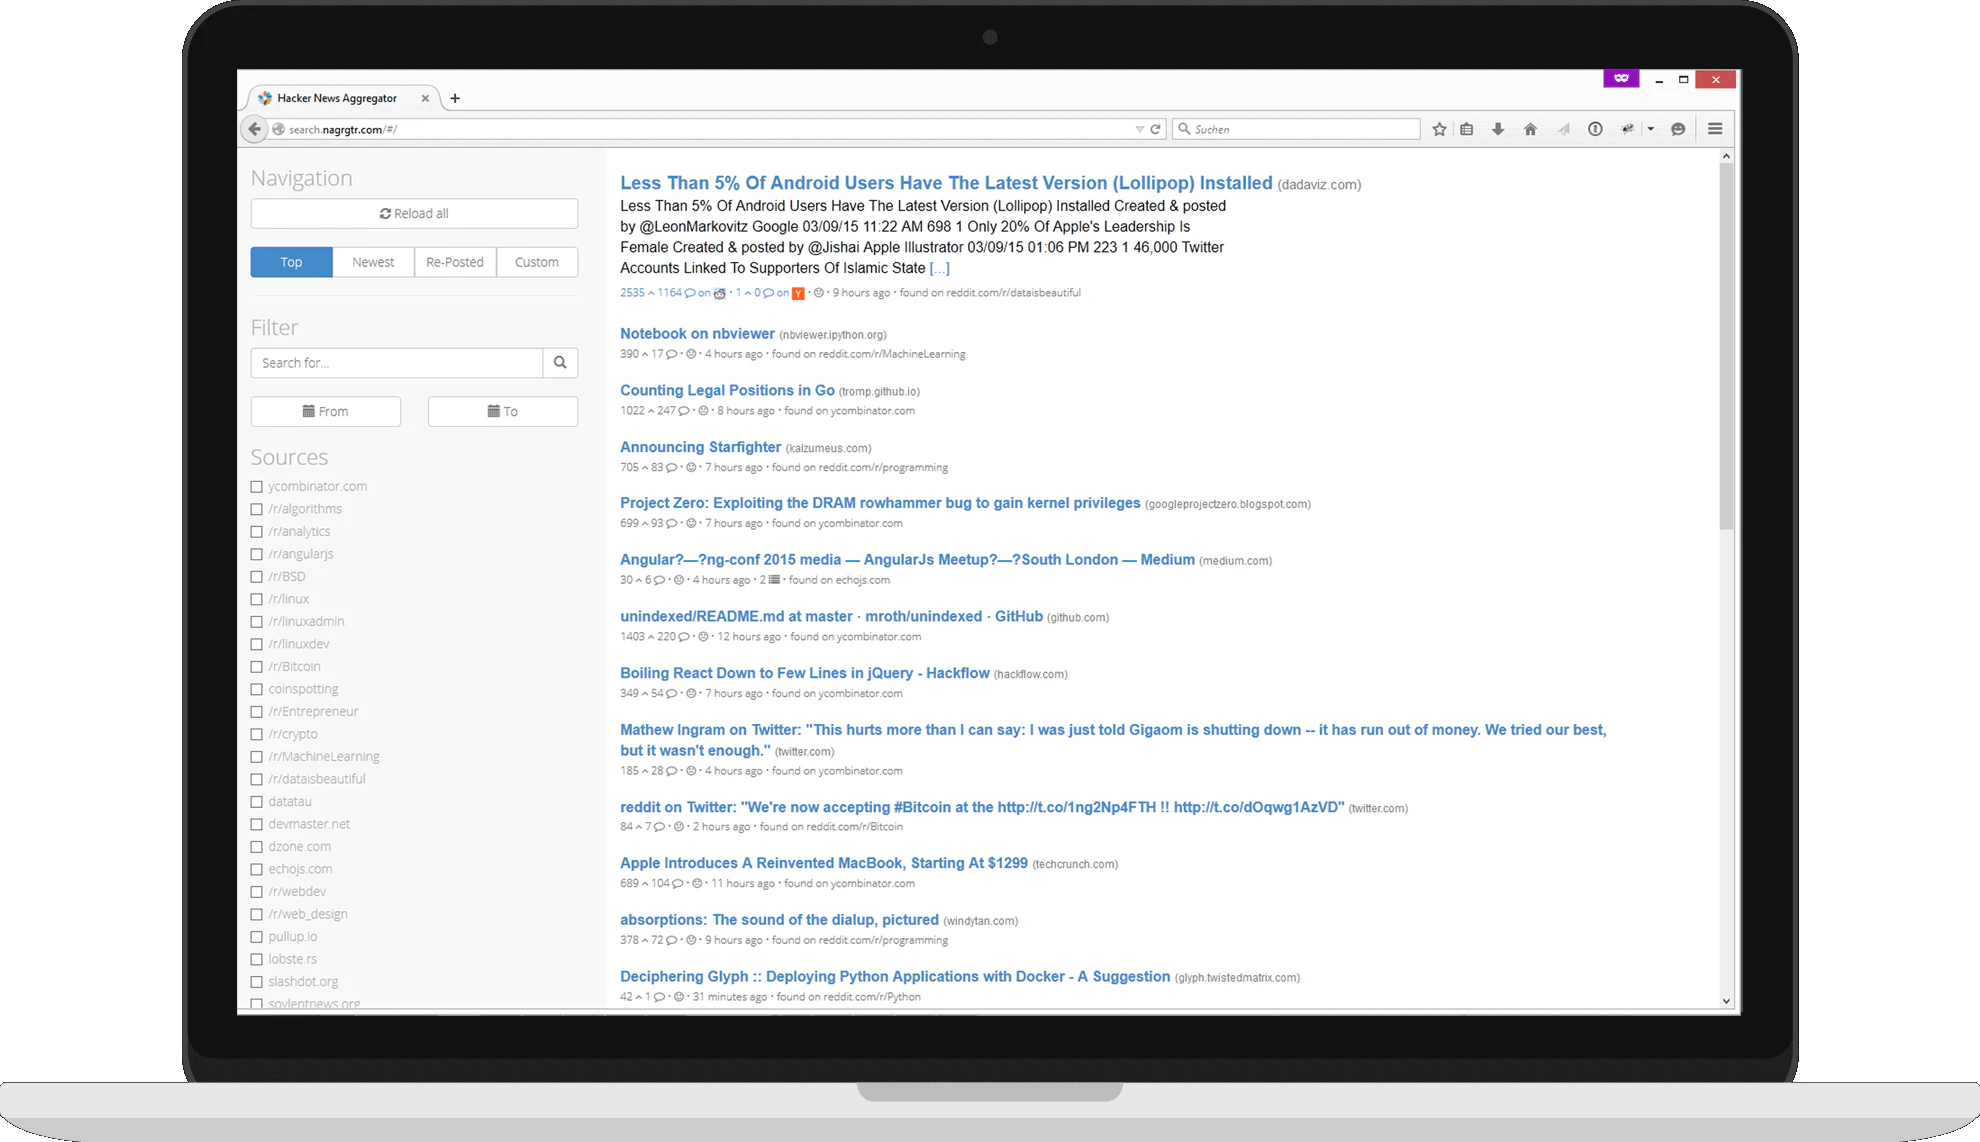This screenshot has width=1980, height=1142.
Task: Open the Announcing Starfighter link
Action: click(700, 447)
